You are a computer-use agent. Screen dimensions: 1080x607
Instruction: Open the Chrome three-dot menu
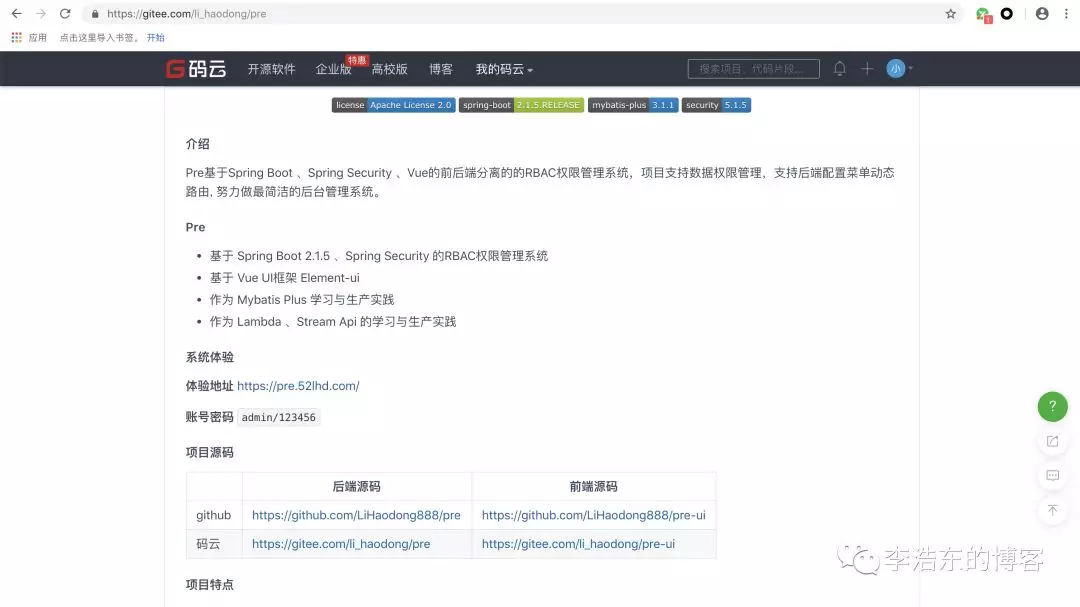coord(1066,14)
